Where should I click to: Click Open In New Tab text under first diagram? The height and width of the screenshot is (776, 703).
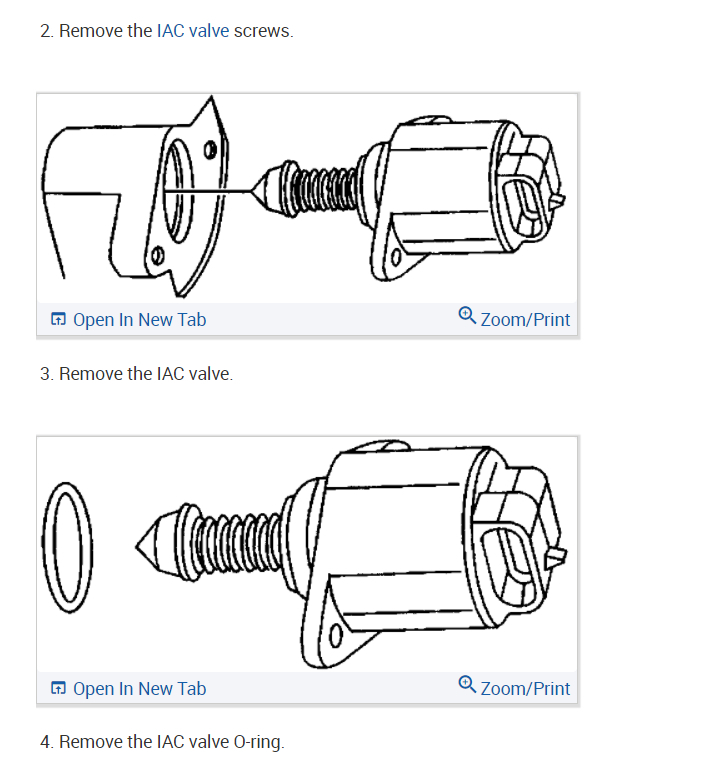(140, 320)
